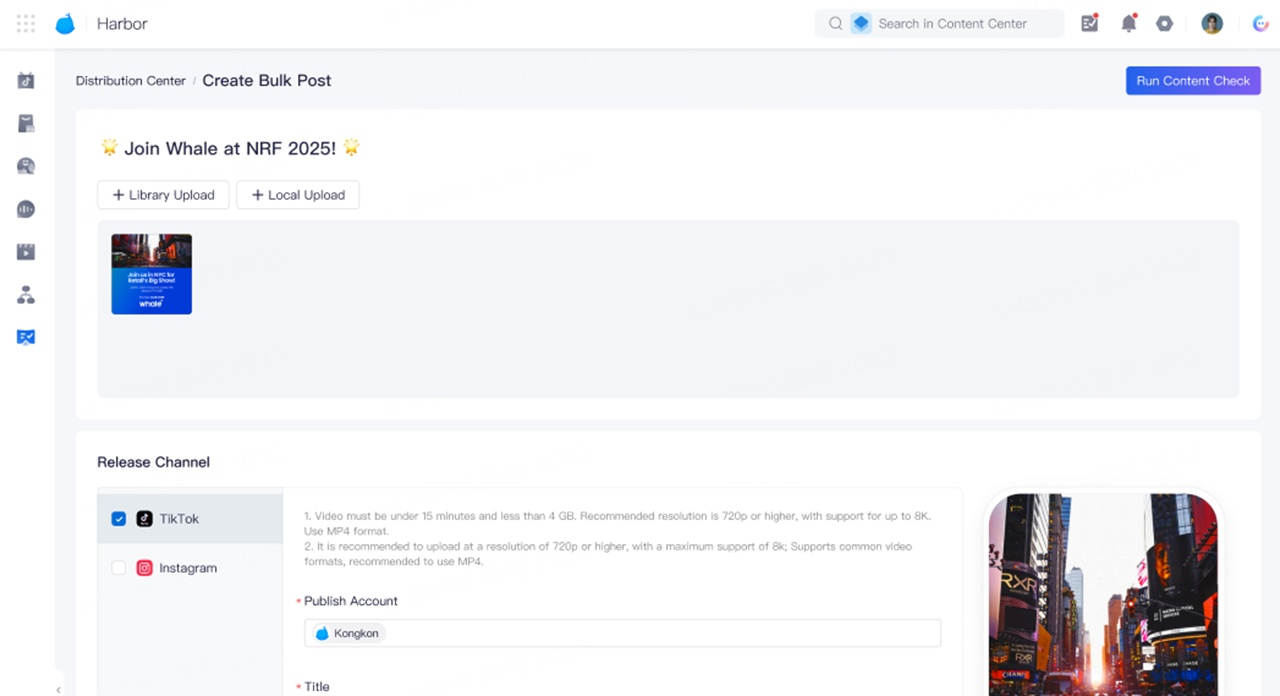Screen dimensions: 1280x696
Task: Open the video clapperboard sidebar icon
Action: point(26,252)
